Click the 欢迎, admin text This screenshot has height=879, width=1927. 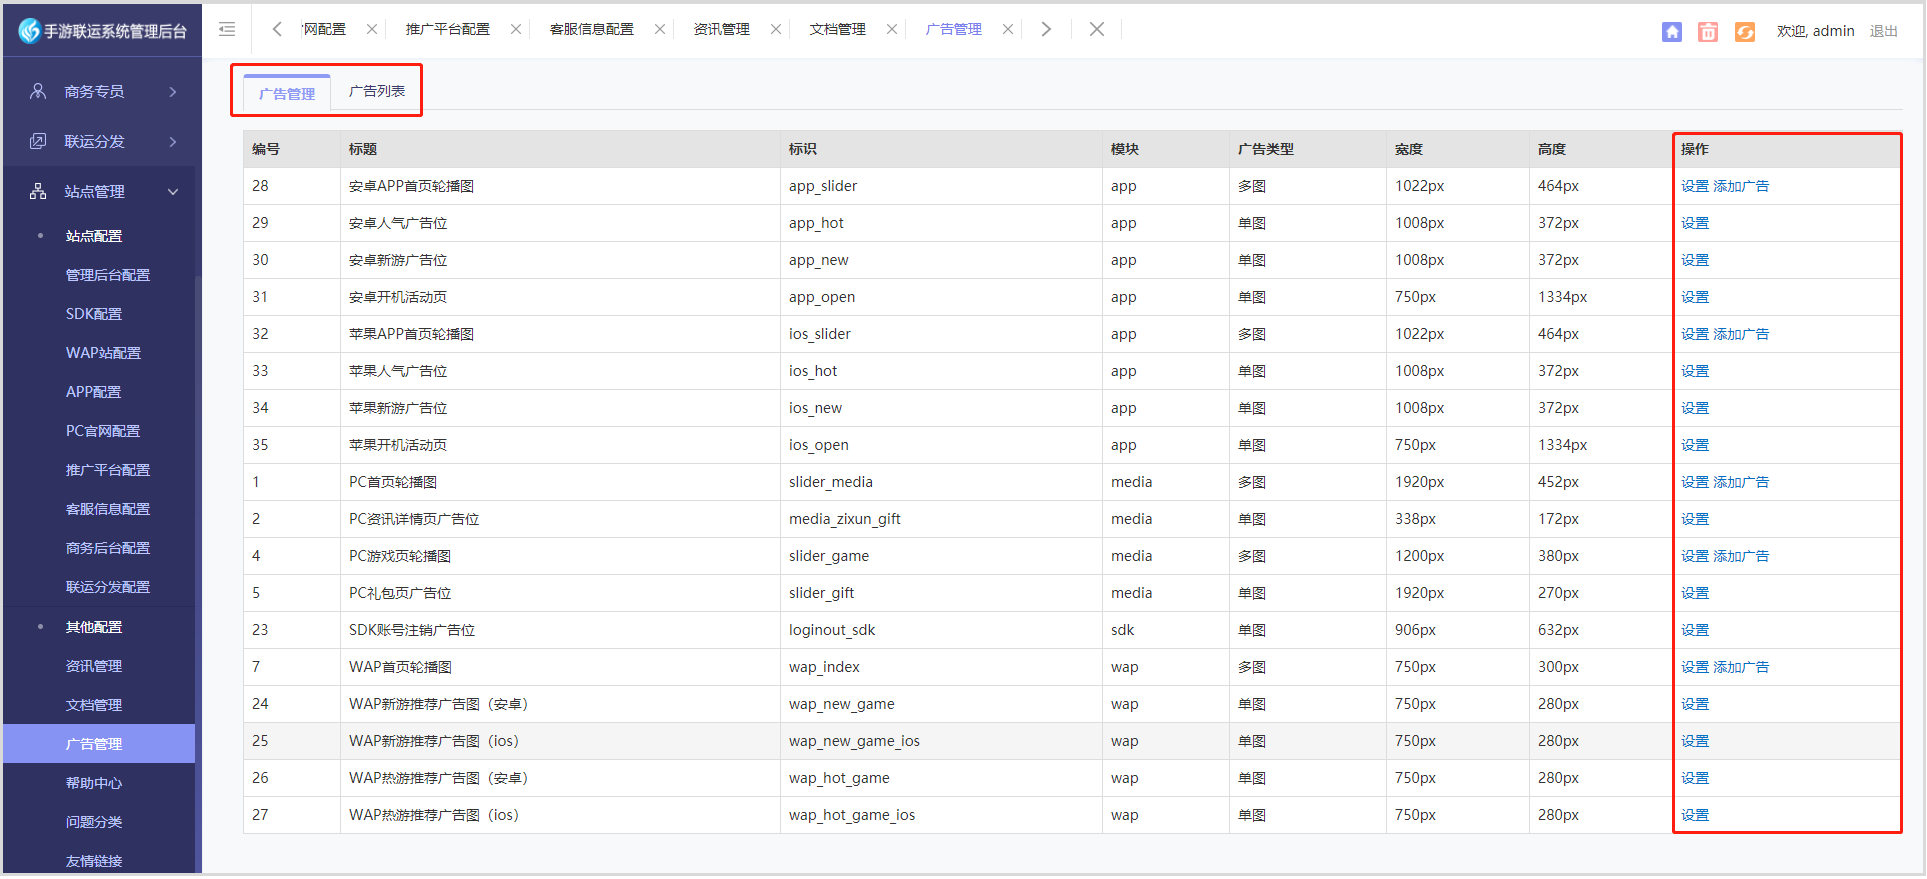[1816, 31]
